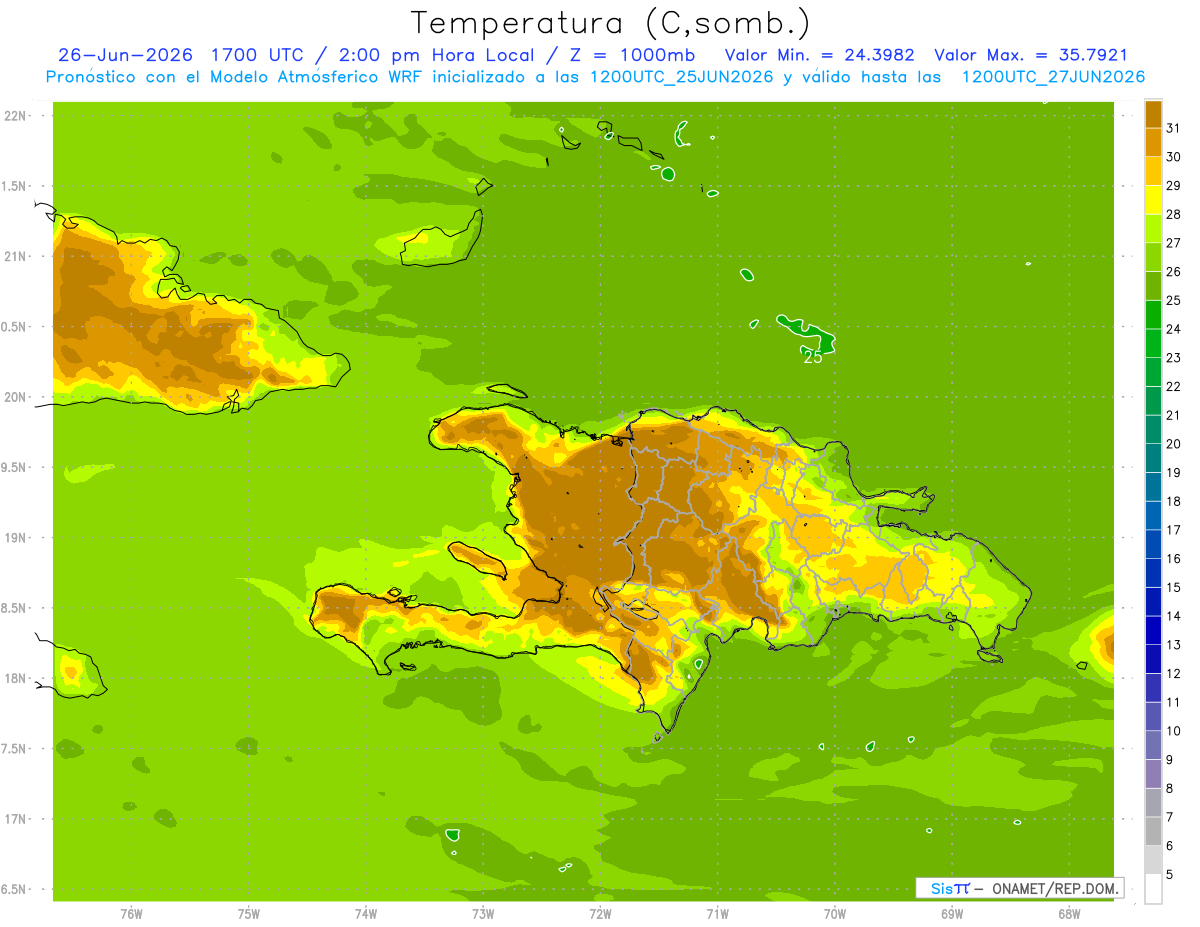
Task: Click the '20N' latitude axis label
Action: point(16,397)
